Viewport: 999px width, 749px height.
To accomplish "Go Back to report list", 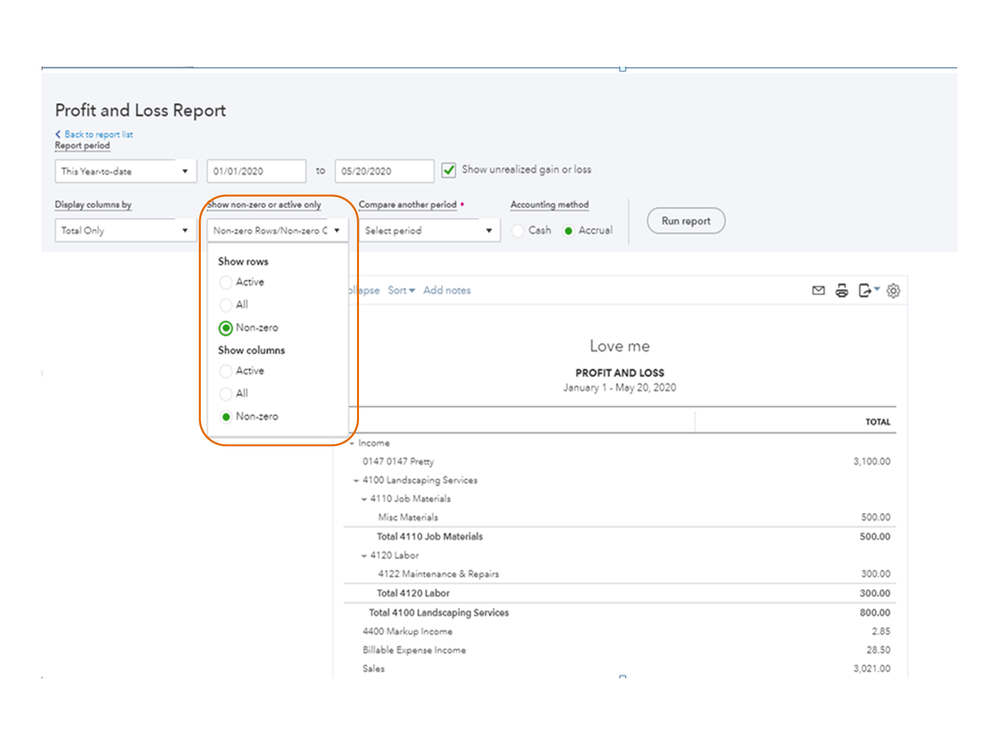I will tap(97, 134).
